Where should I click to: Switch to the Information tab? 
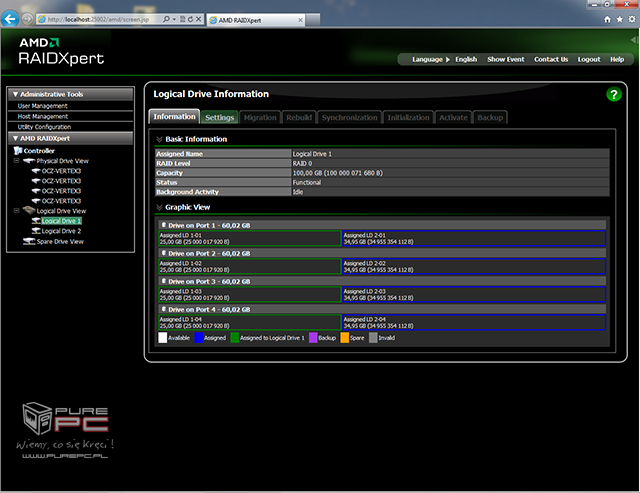coord(174,117)
